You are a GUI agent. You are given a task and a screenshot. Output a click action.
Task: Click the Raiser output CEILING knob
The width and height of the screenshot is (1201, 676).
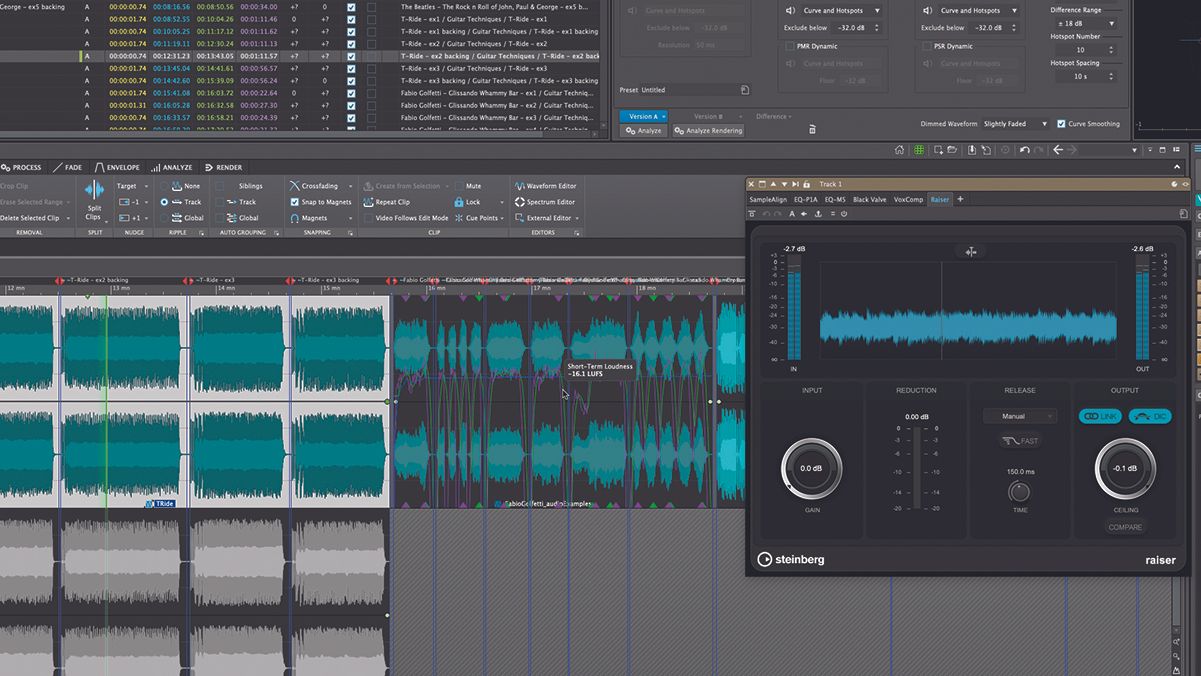click(x=1125, y=468)
